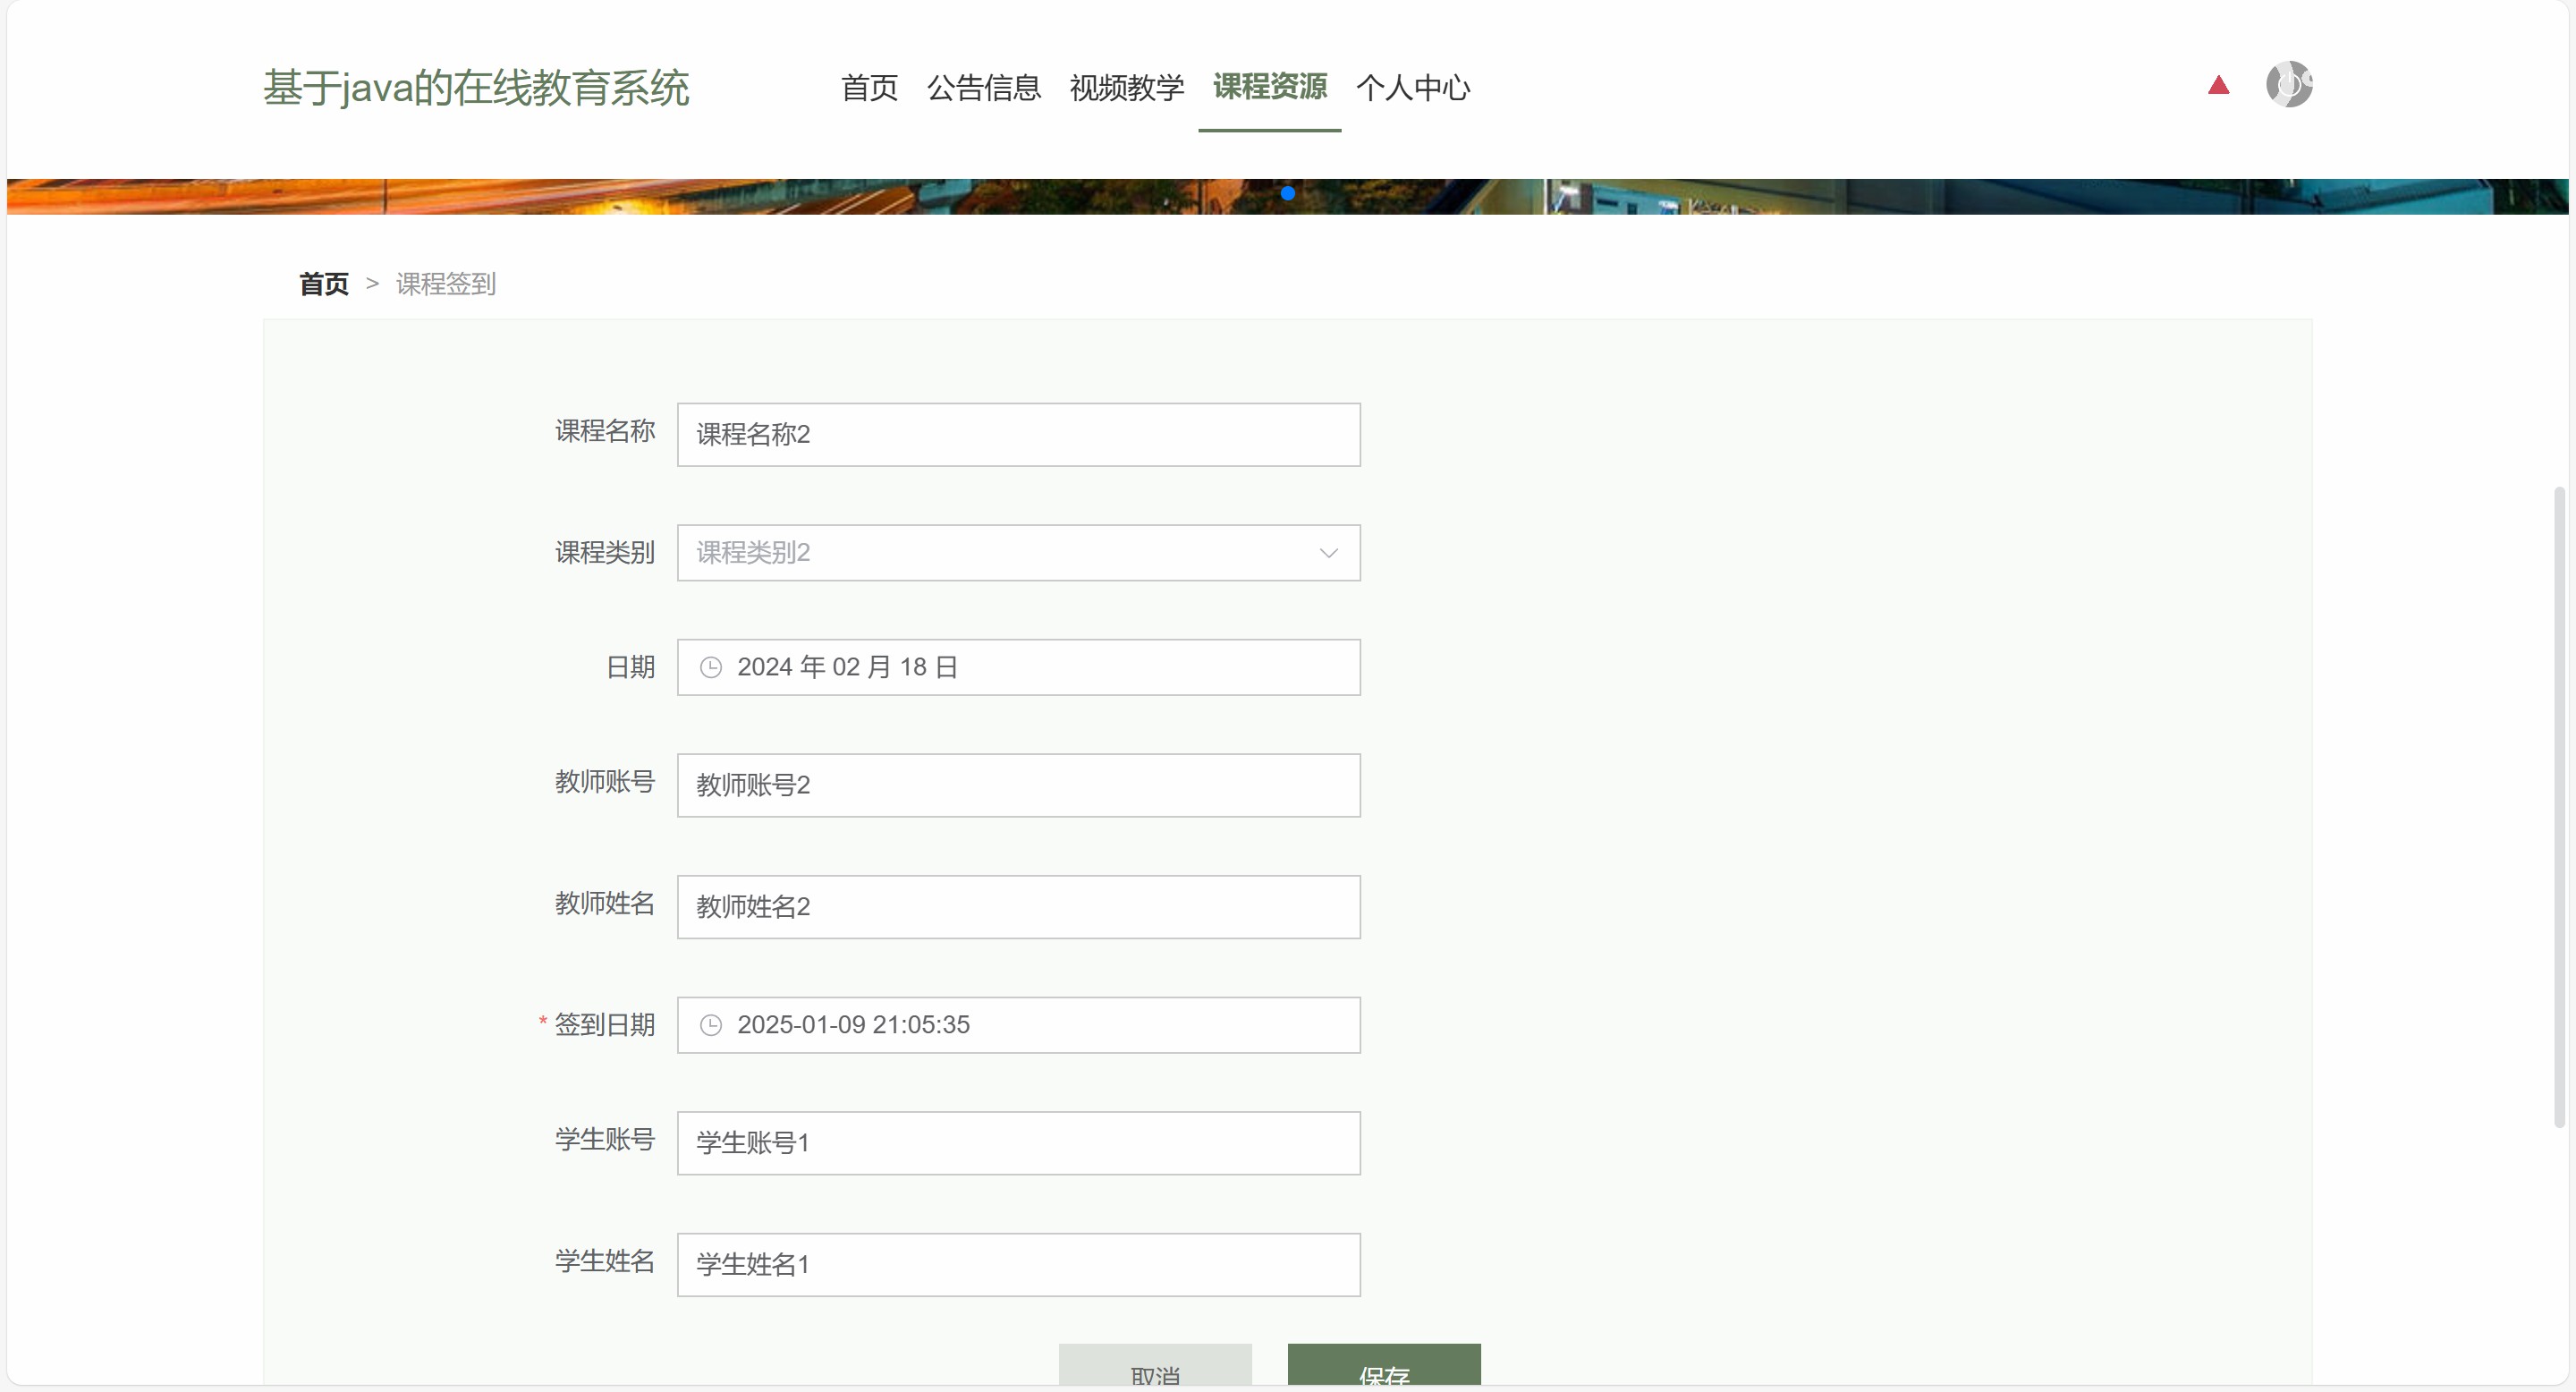Click the clock icon in 签到日期 field
Screen dimensions: 2576x1392
[710, 1025]
